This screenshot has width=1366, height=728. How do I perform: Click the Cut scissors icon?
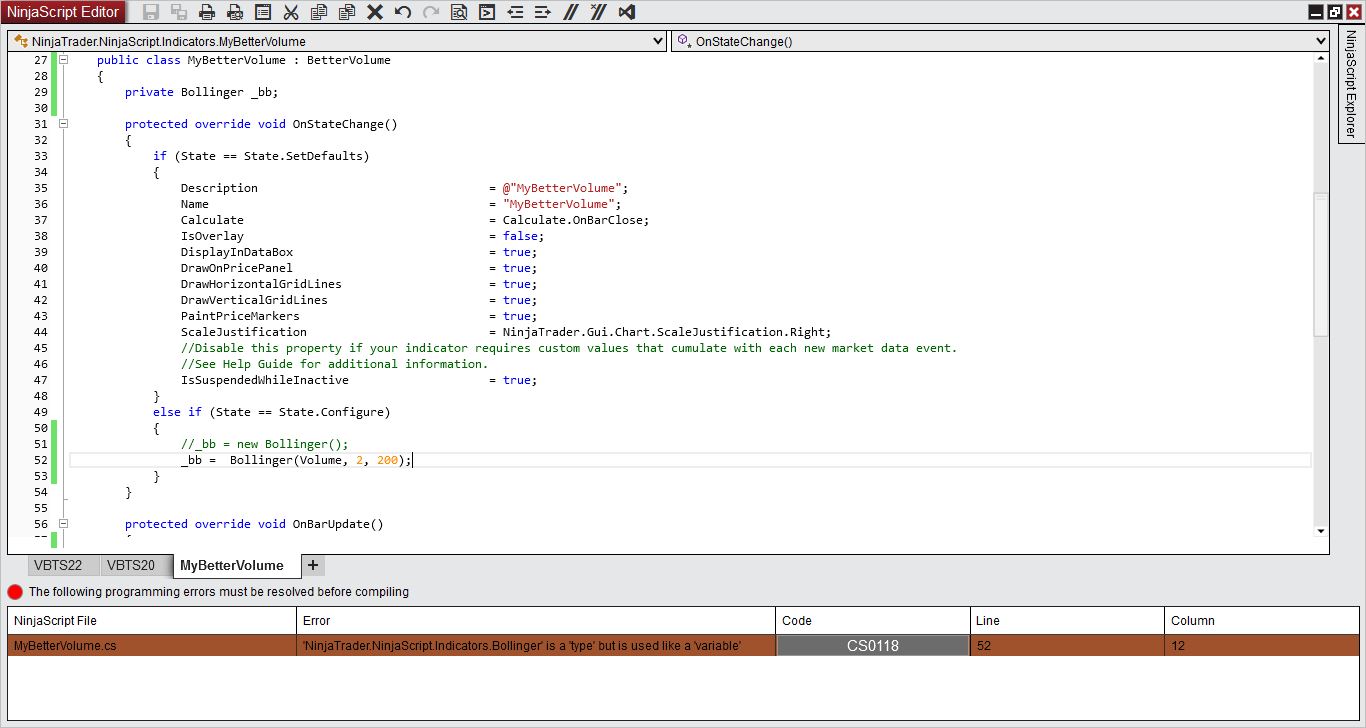point(291,12)
